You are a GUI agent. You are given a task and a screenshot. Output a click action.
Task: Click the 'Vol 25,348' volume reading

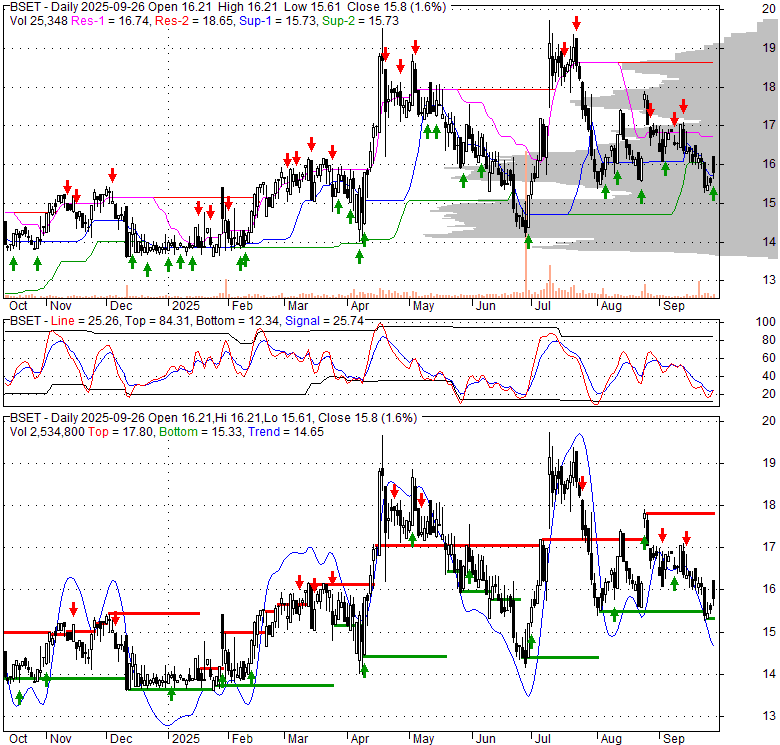click(x=39, y=21)
